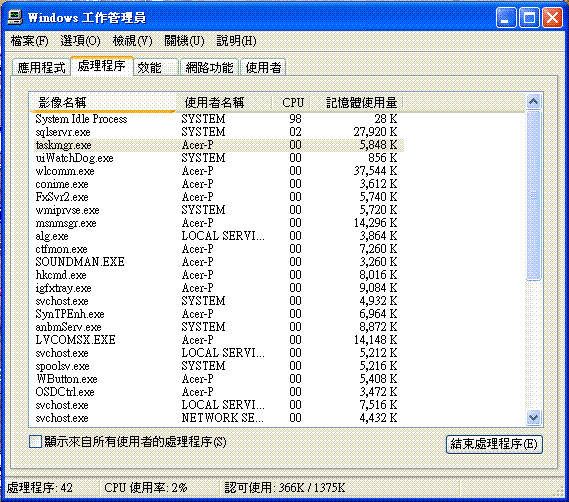569x502 pixels.
Task: Open the 檔案(F) menu
Action: [29, 41]
